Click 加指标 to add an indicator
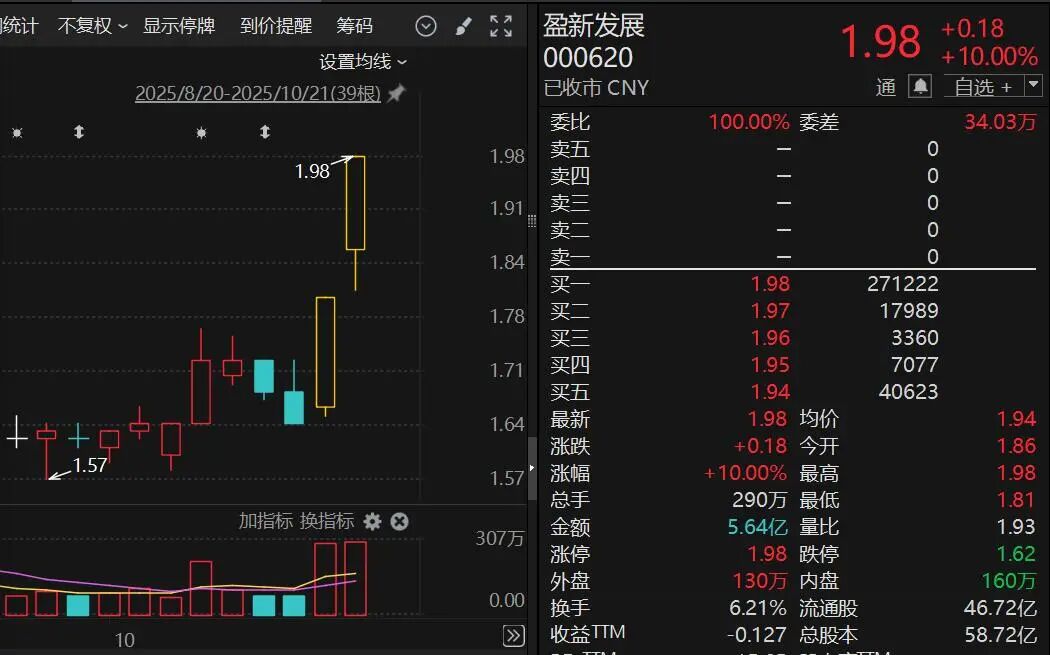1050x655 pixels. click(265, 521)
